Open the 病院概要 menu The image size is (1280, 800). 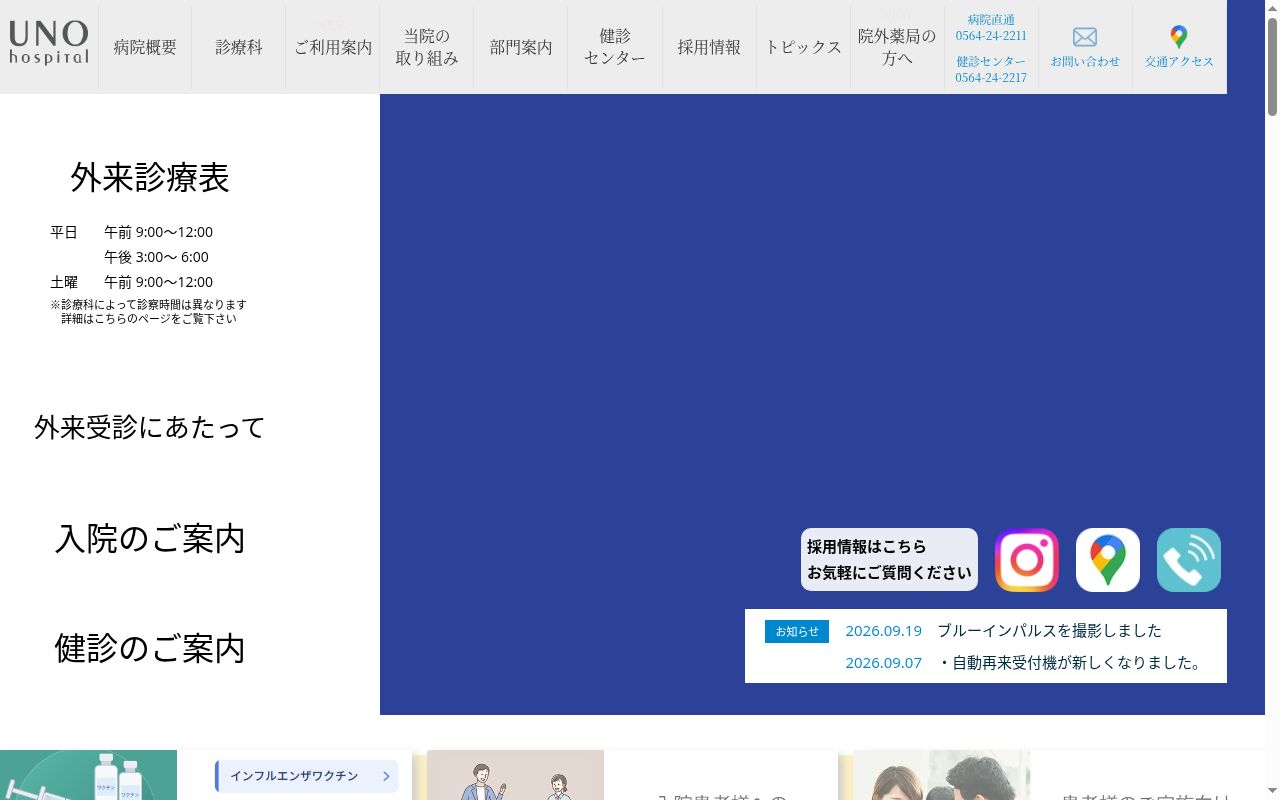145,47
